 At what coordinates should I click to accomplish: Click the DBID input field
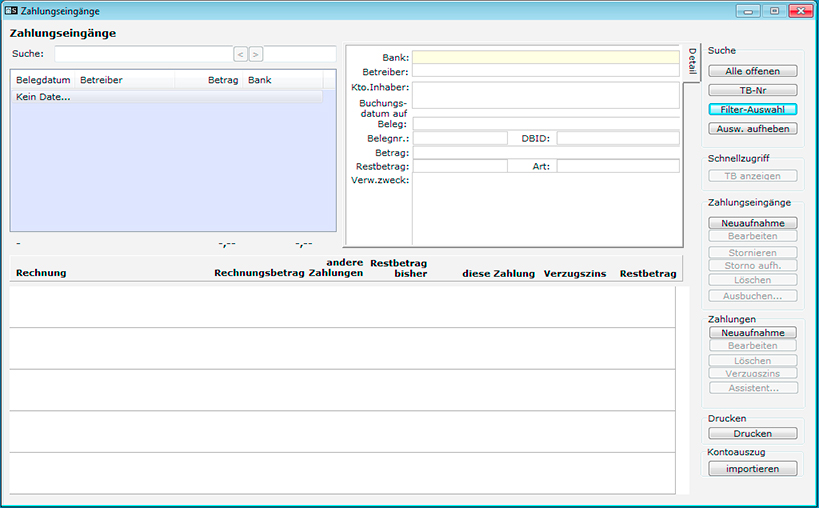point(617,138)
